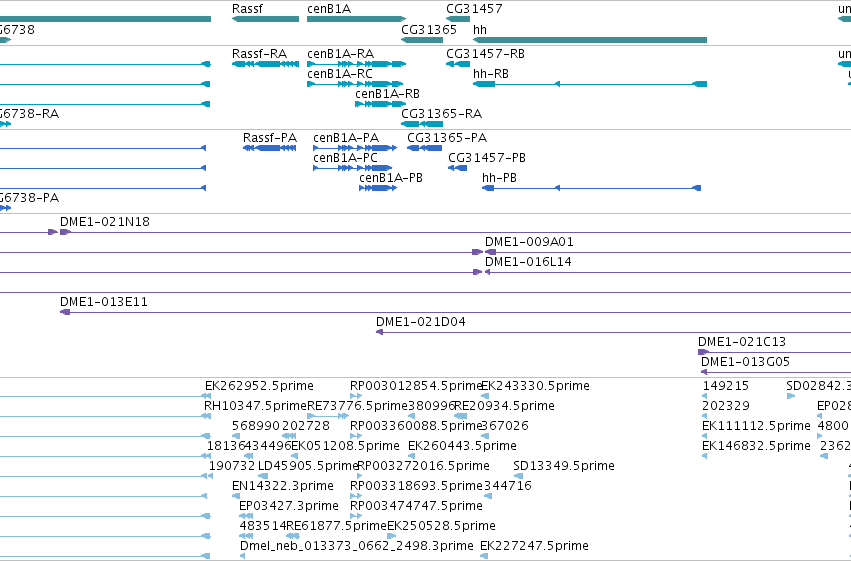Open the Rassf-RA transcript
The image size is (851, 561).
265,64
